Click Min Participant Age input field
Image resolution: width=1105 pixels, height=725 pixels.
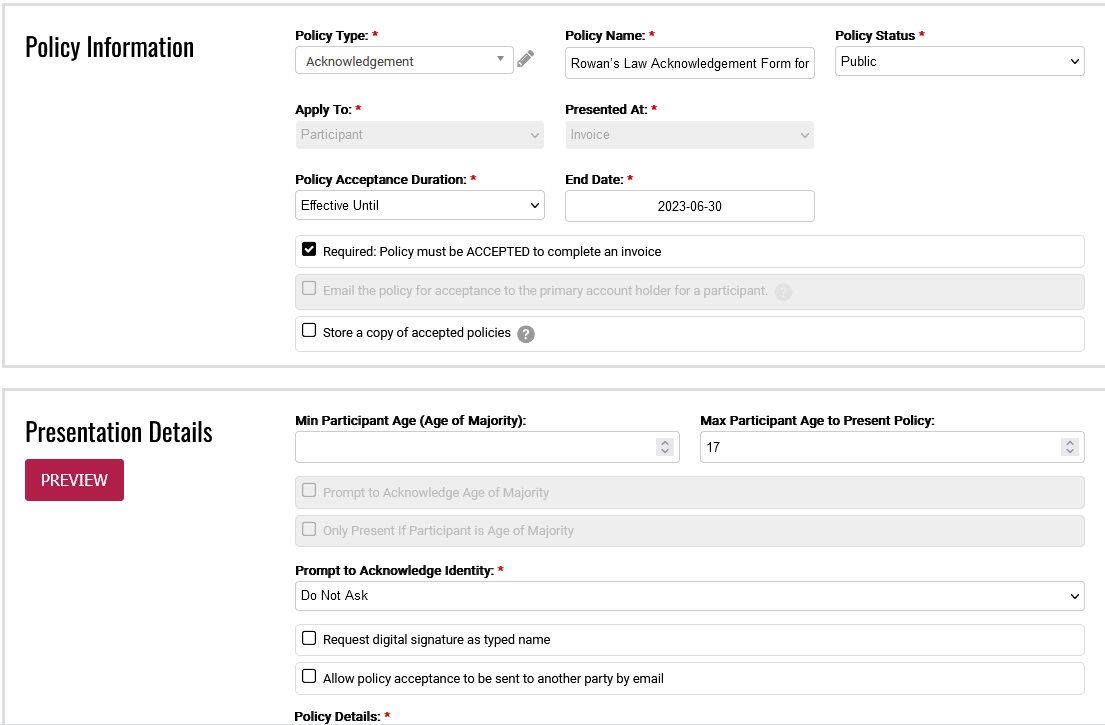pyautogui.click(x=475, y=447)
